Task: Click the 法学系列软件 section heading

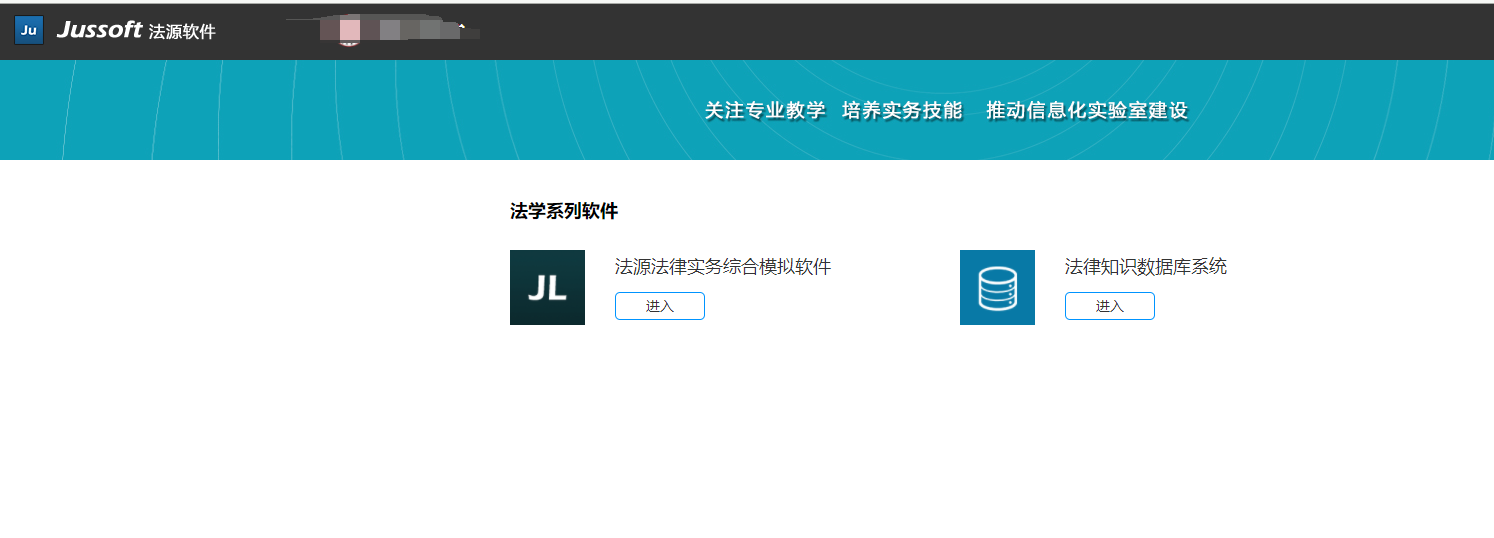Action: click(x=564, y=211)
